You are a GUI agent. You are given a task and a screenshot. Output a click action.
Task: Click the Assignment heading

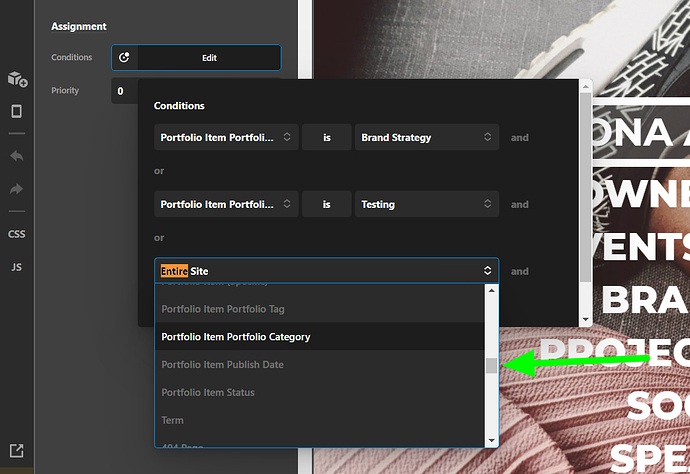pos(79,26)
